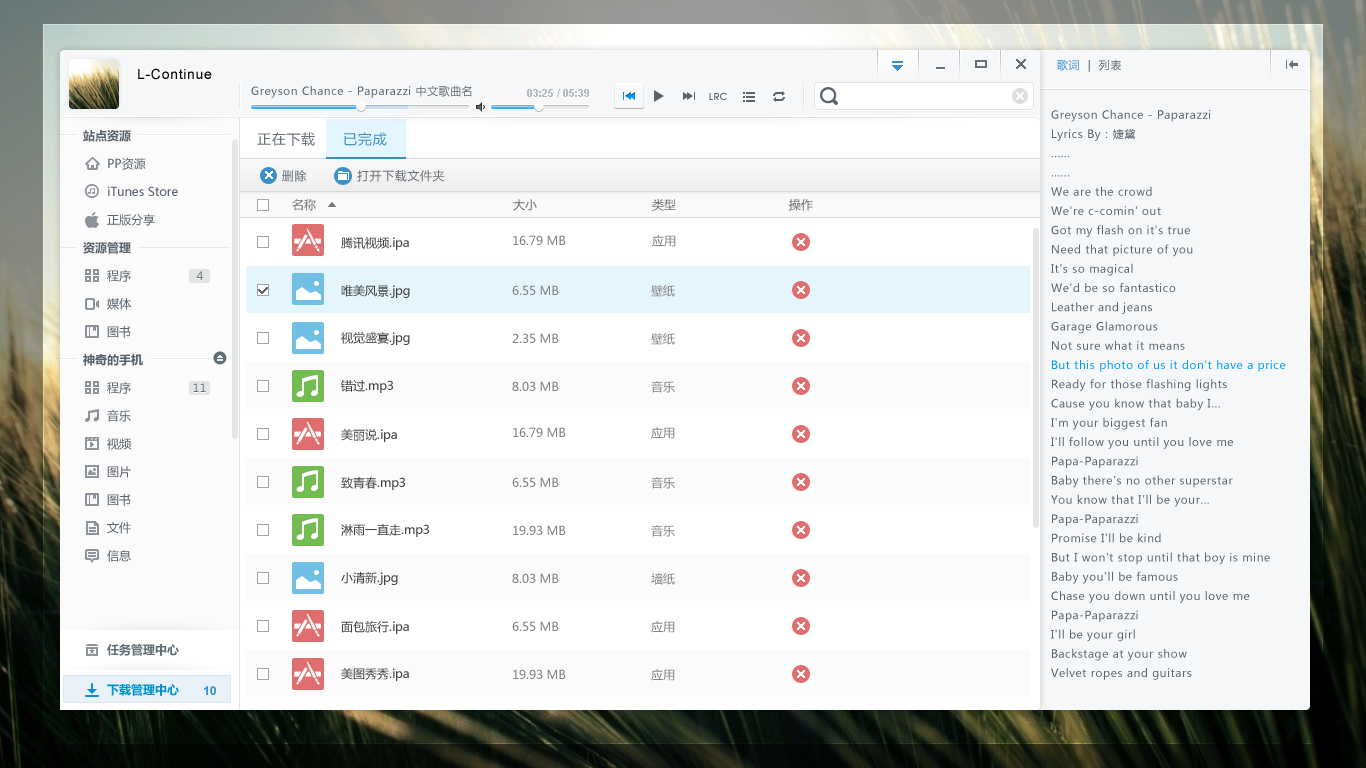The image size is (1366, 768).
Task: Click the search magnifier icon
Action: click(829, 96)
